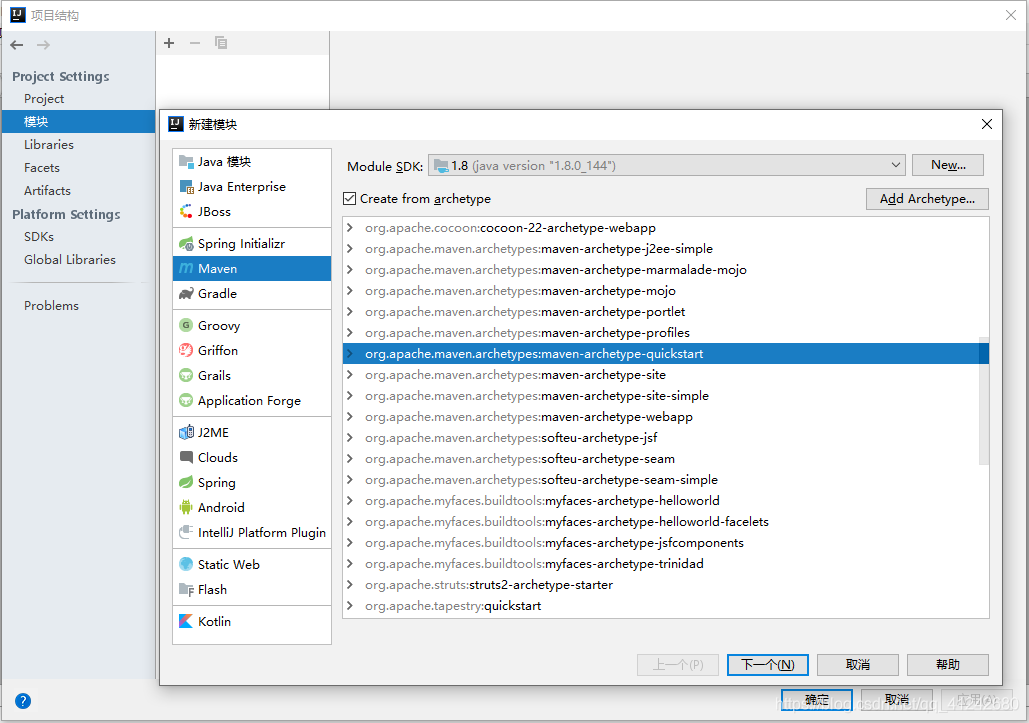Select the Flash icon
The height and width of the screenshot is (723, 1029).
click(x=186, y=589)
